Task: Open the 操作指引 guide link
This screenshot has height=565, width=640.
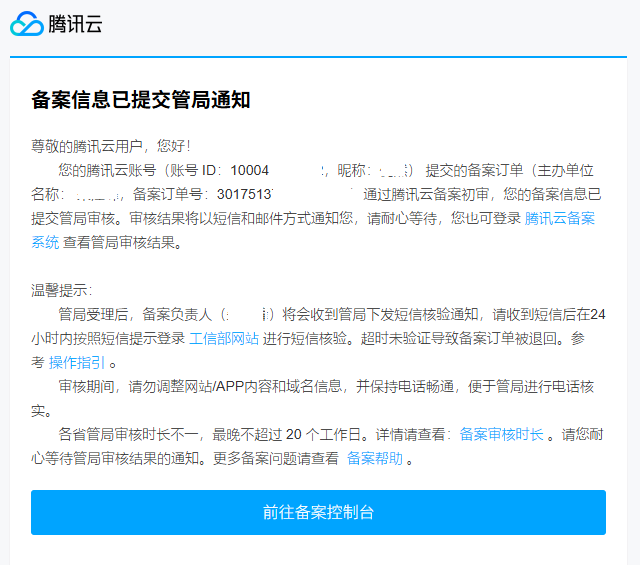Action: pyautogui.click(x=77, y=362)
